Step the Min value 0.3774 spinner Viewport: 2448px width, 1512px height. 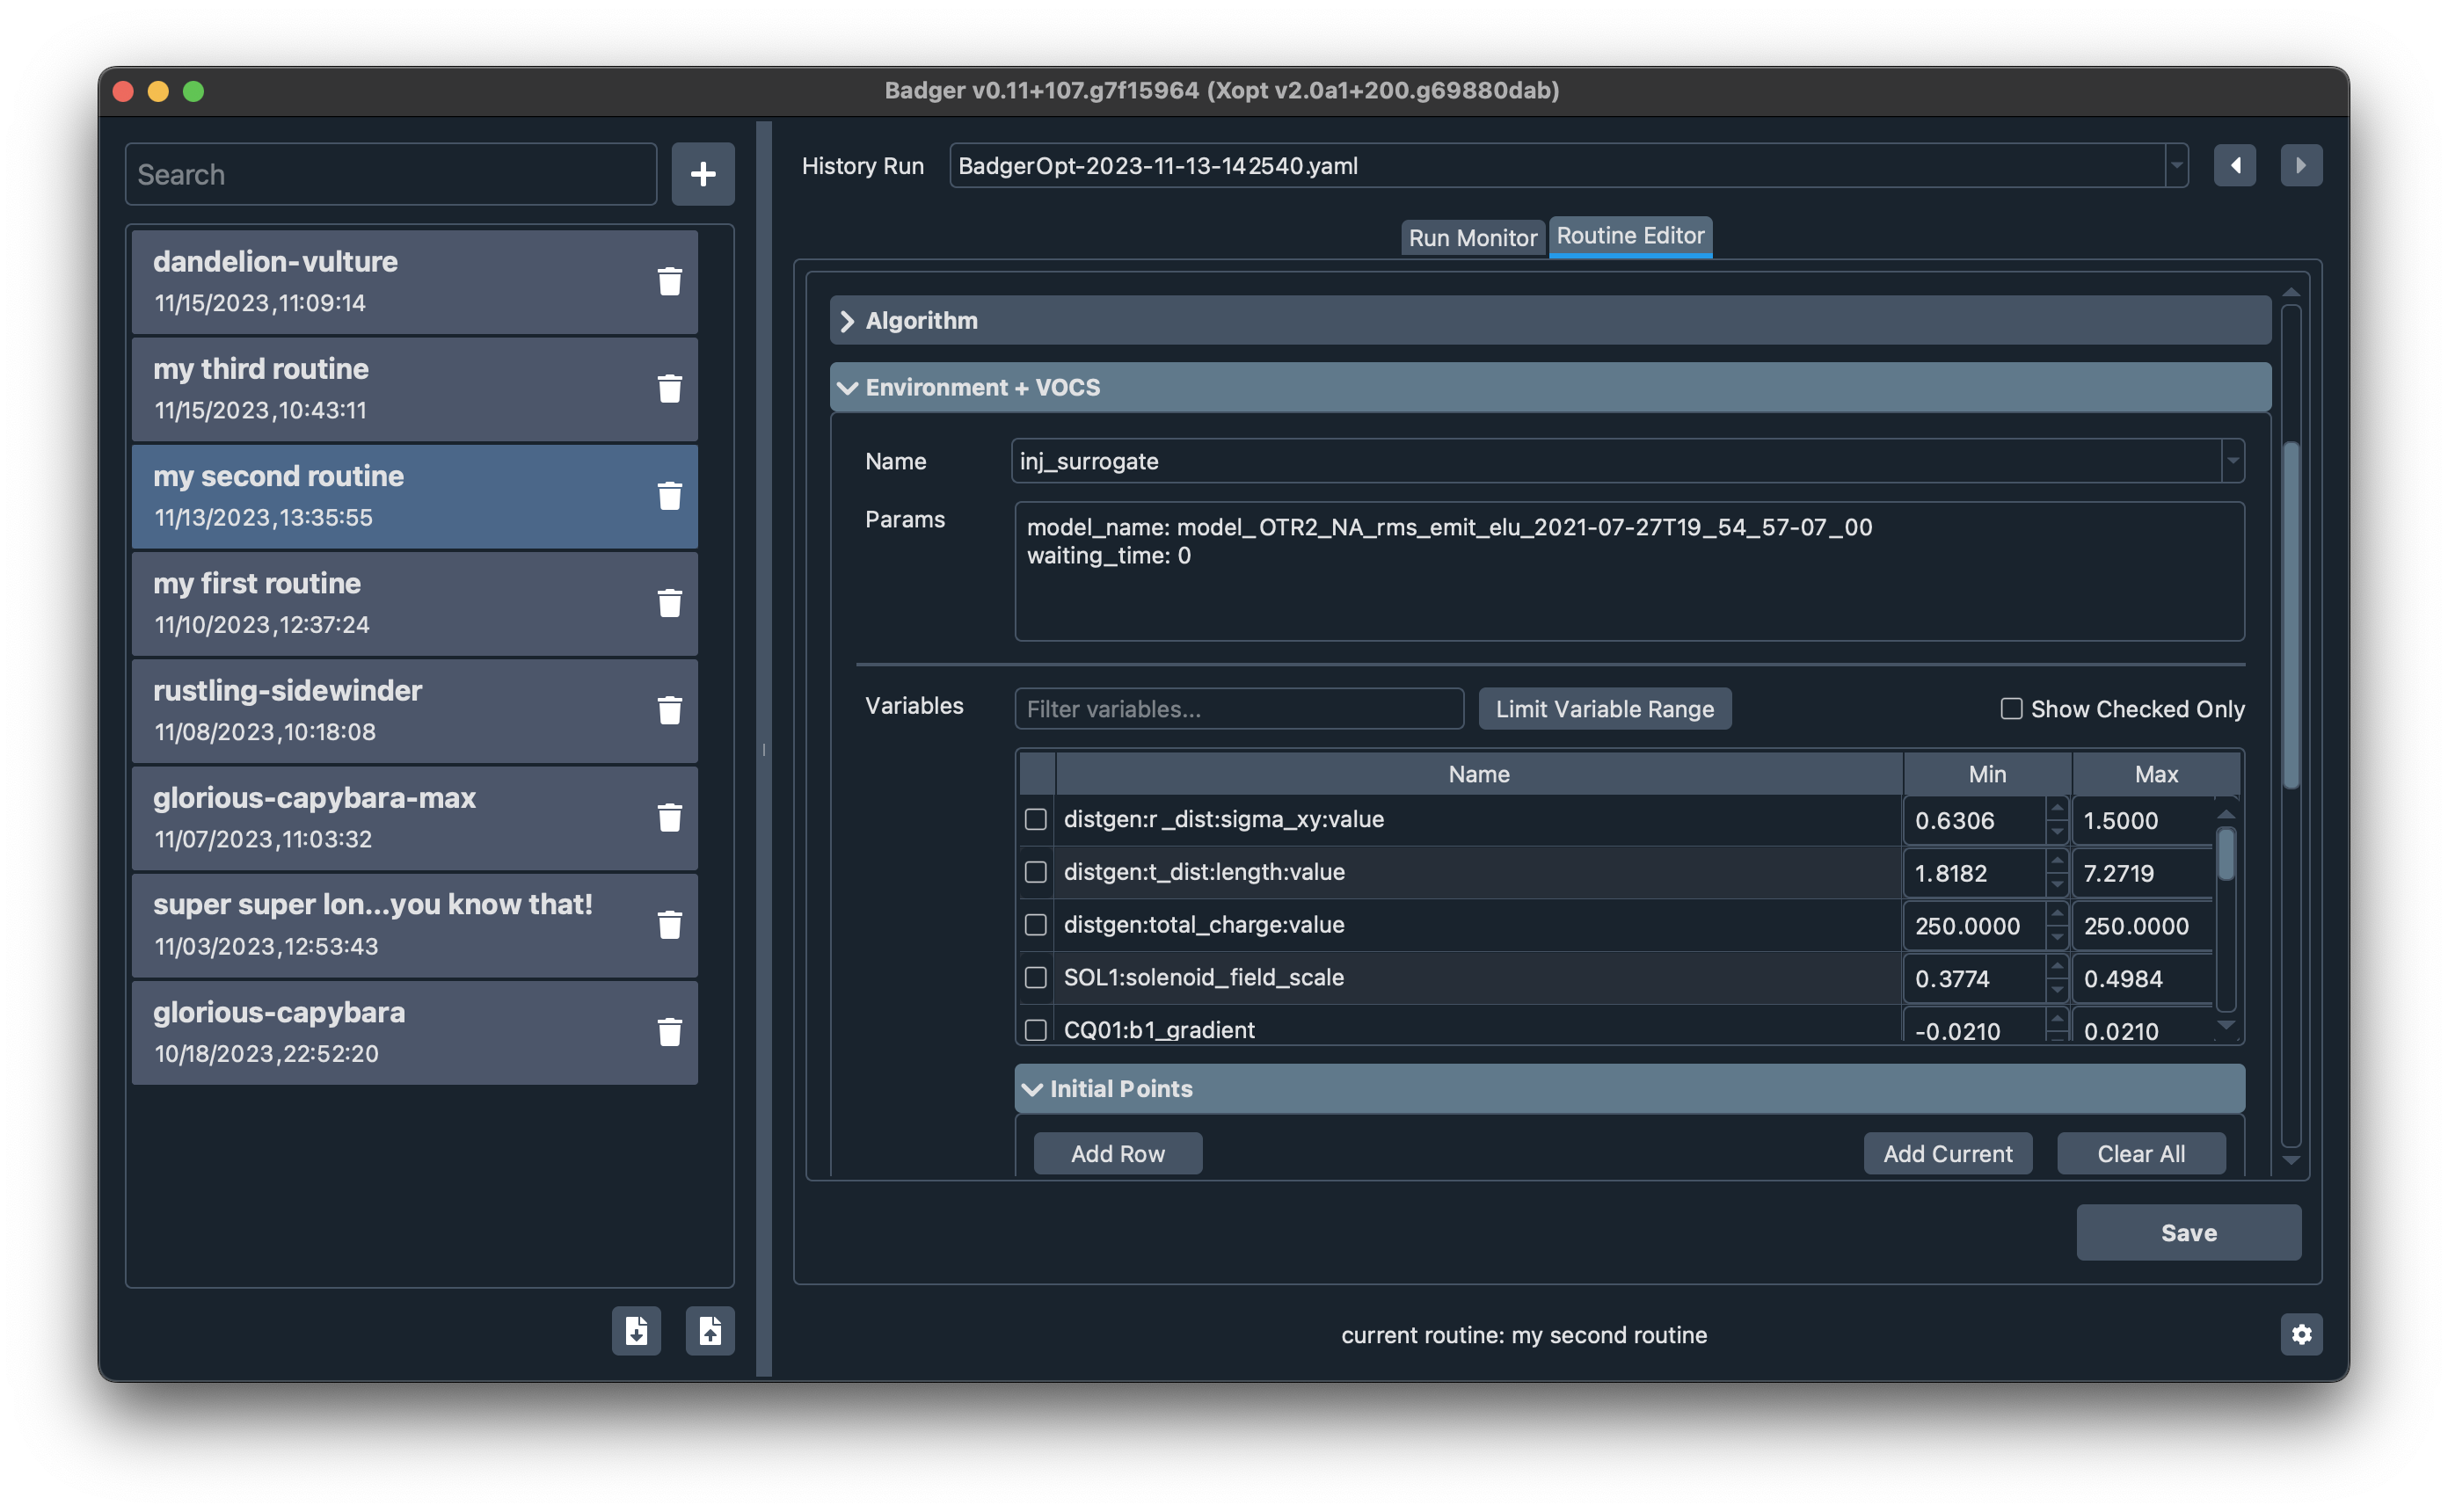[2056, 979]
